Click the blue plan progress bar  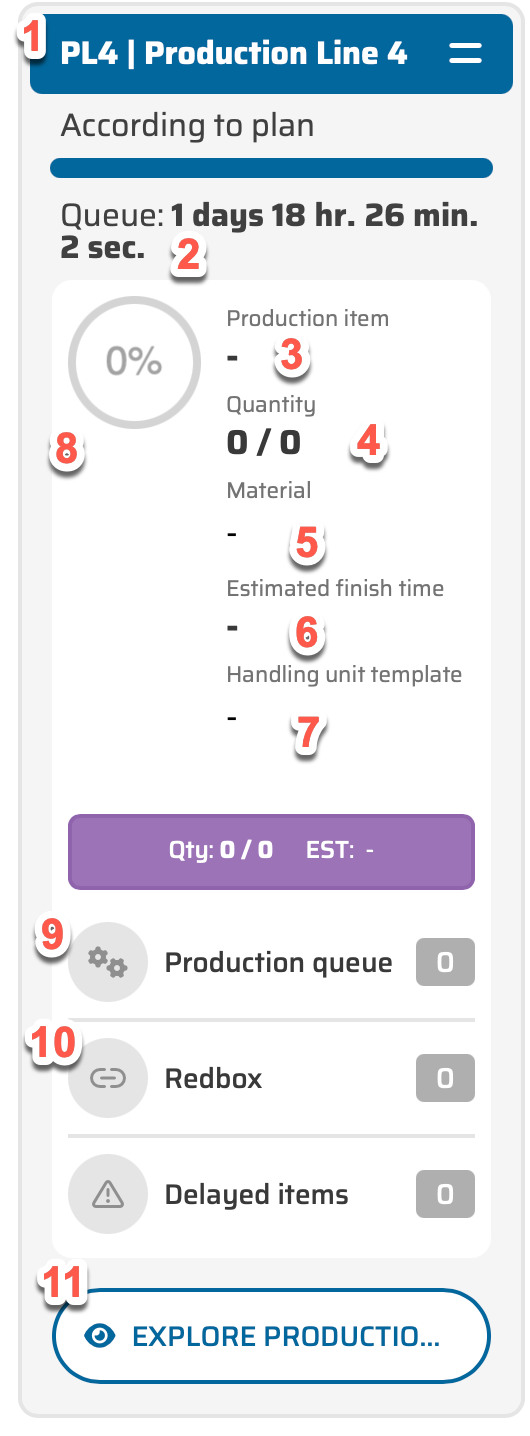tap(271, 167)
